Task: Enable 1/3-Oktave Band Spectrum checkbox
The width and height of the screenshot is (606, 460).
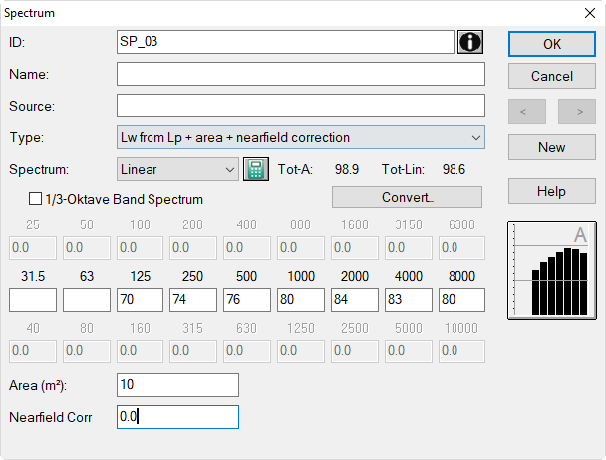Action: click(x=36, y=199)
